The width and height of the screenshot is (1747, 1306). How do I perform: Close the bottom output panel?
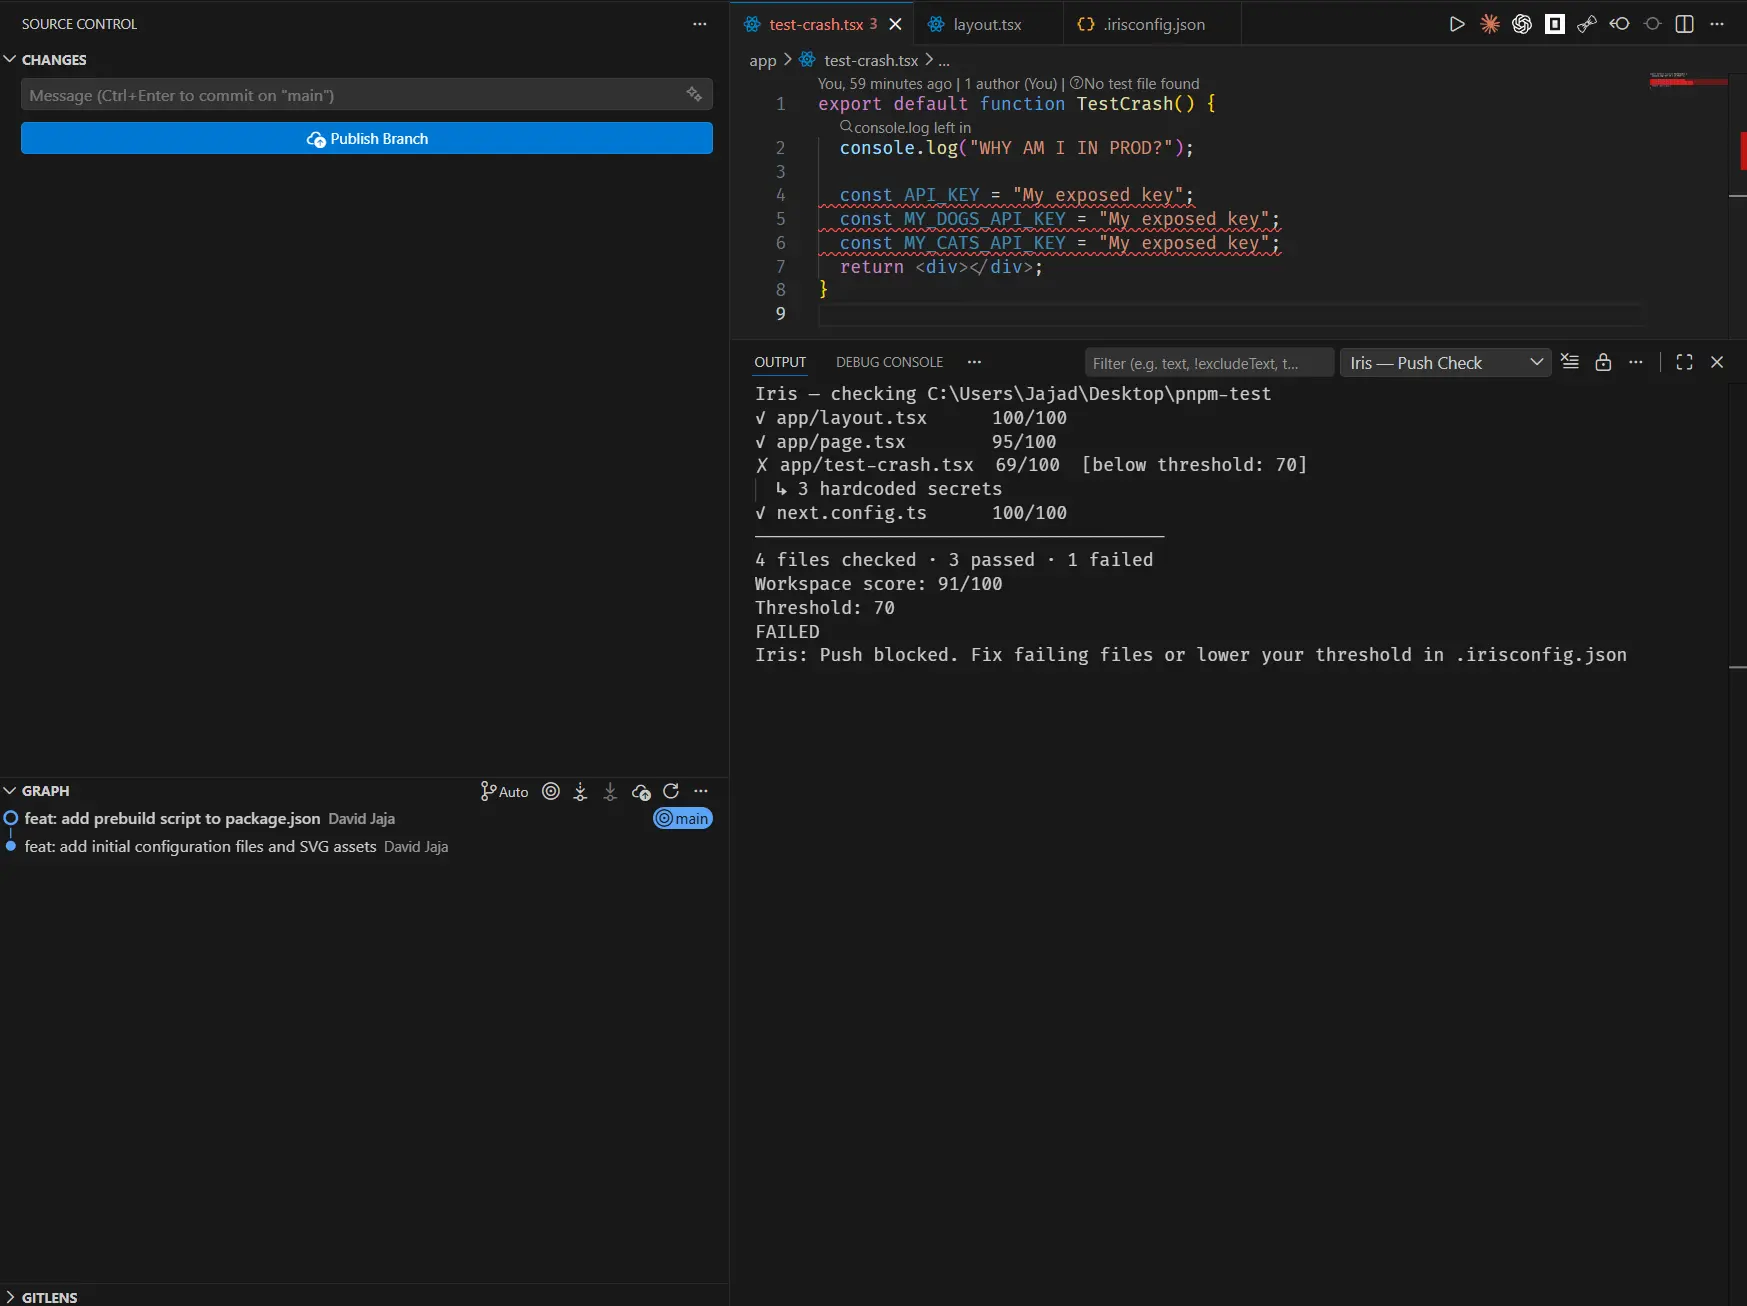coord(1717,362)
